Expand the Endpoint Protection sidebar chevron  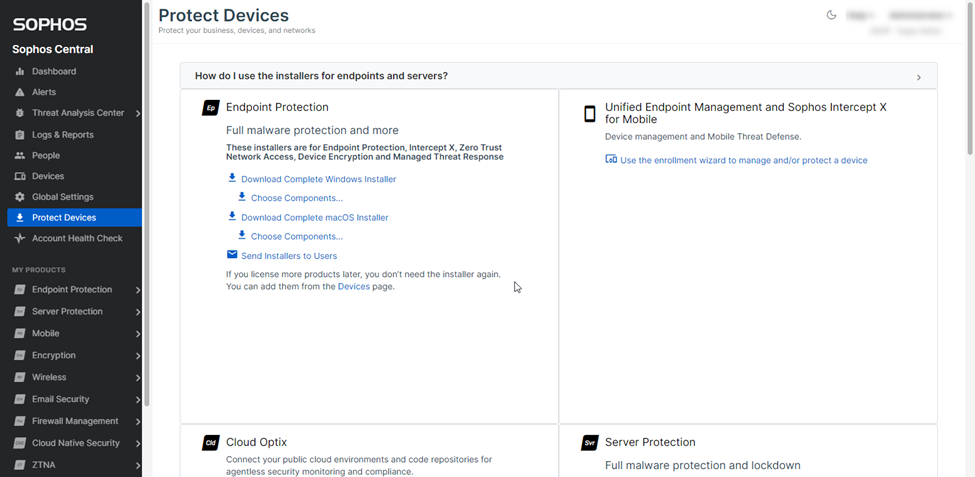[x=137, y=290]
